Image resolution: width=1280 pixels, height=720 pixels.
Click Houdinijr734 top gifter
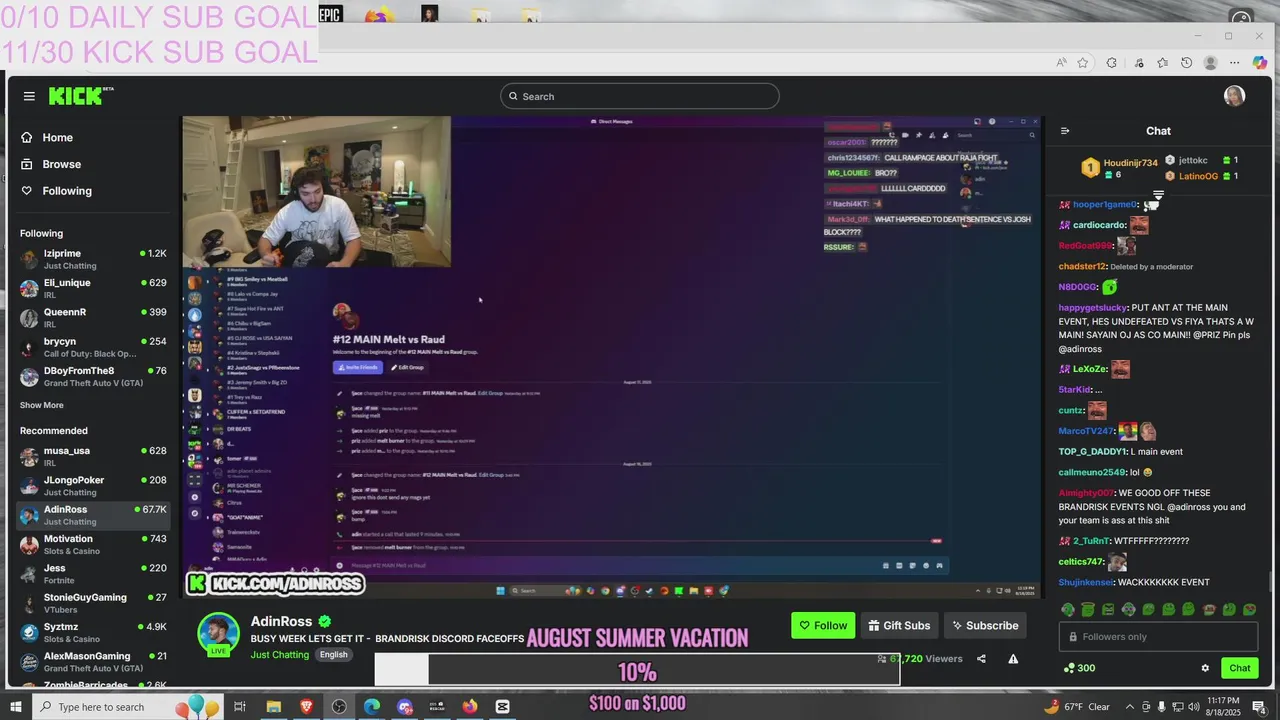[x=1130, y=162]
